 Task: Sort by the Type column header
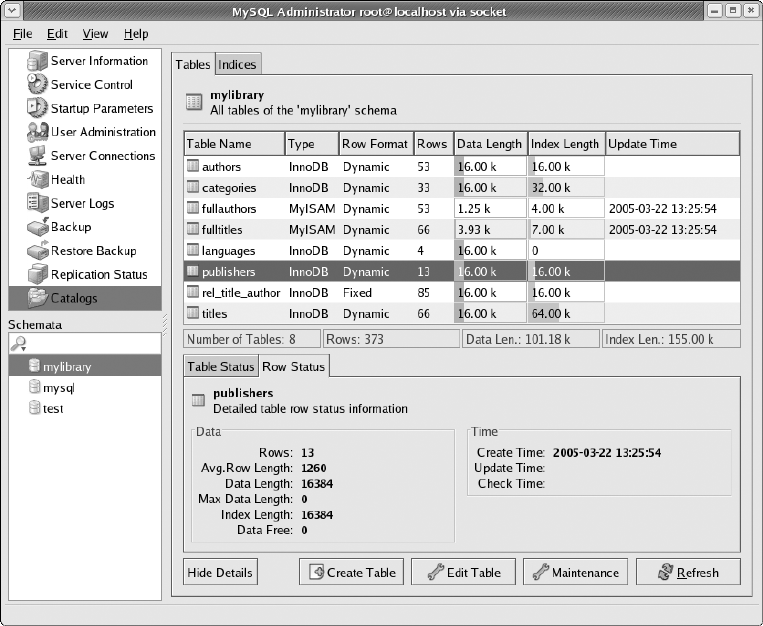click(x=312, y=144)
